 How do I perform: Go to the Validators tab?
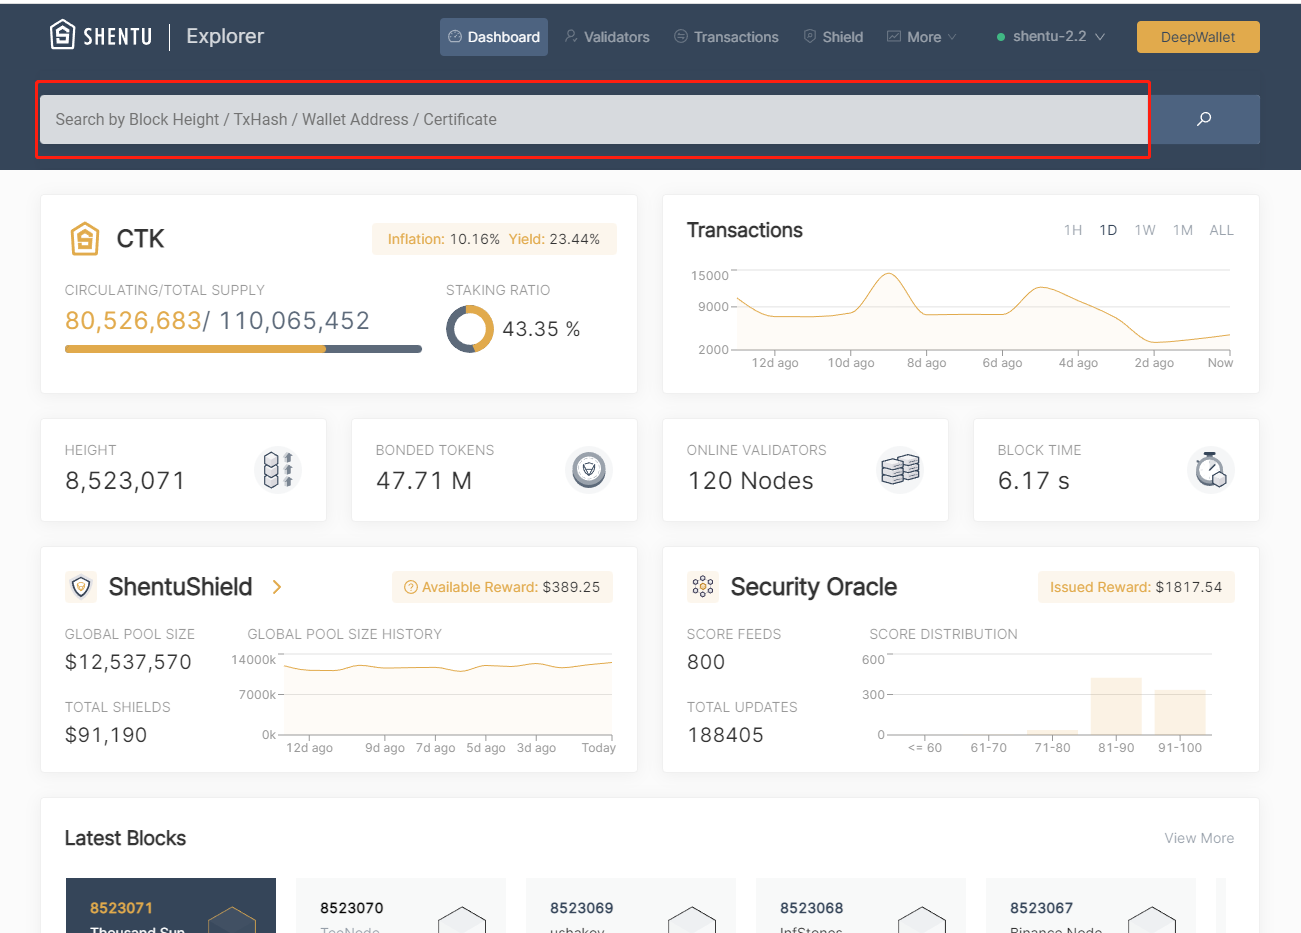tap(607, 37)
